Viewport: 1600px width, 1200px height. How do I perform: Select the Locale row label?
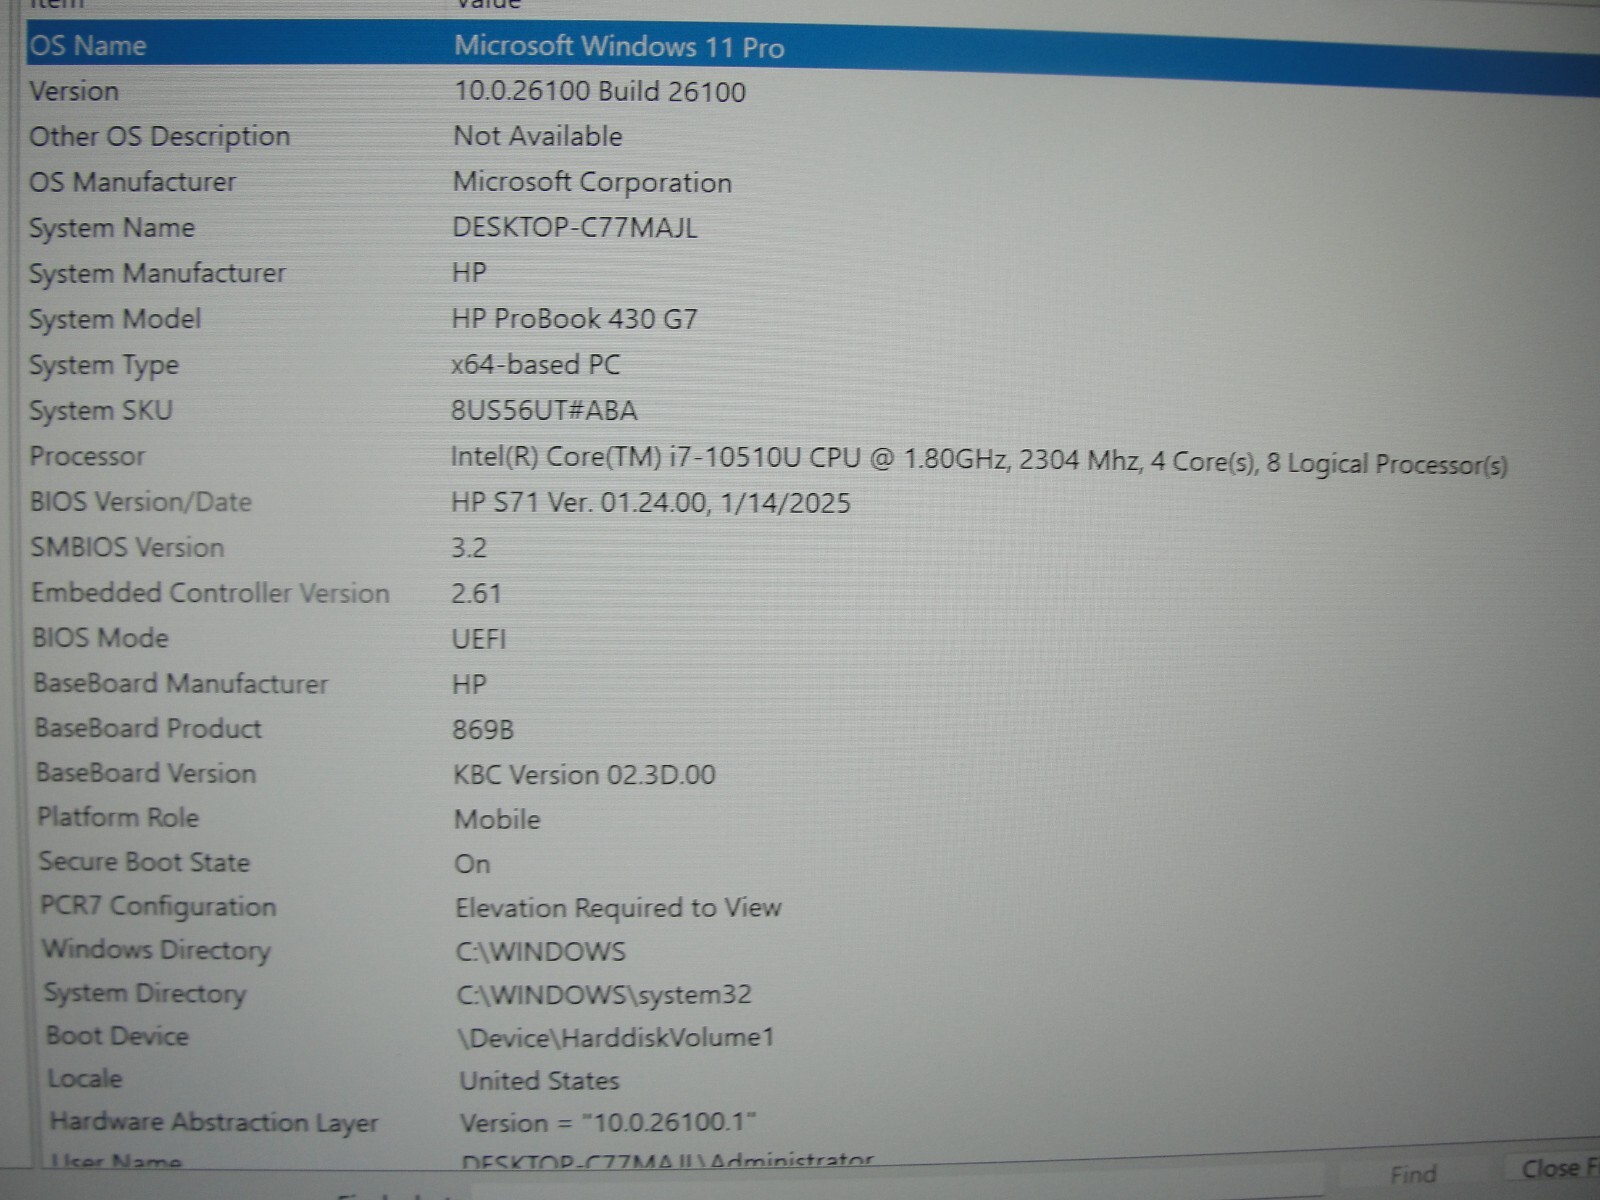[x=85, y=1079]
